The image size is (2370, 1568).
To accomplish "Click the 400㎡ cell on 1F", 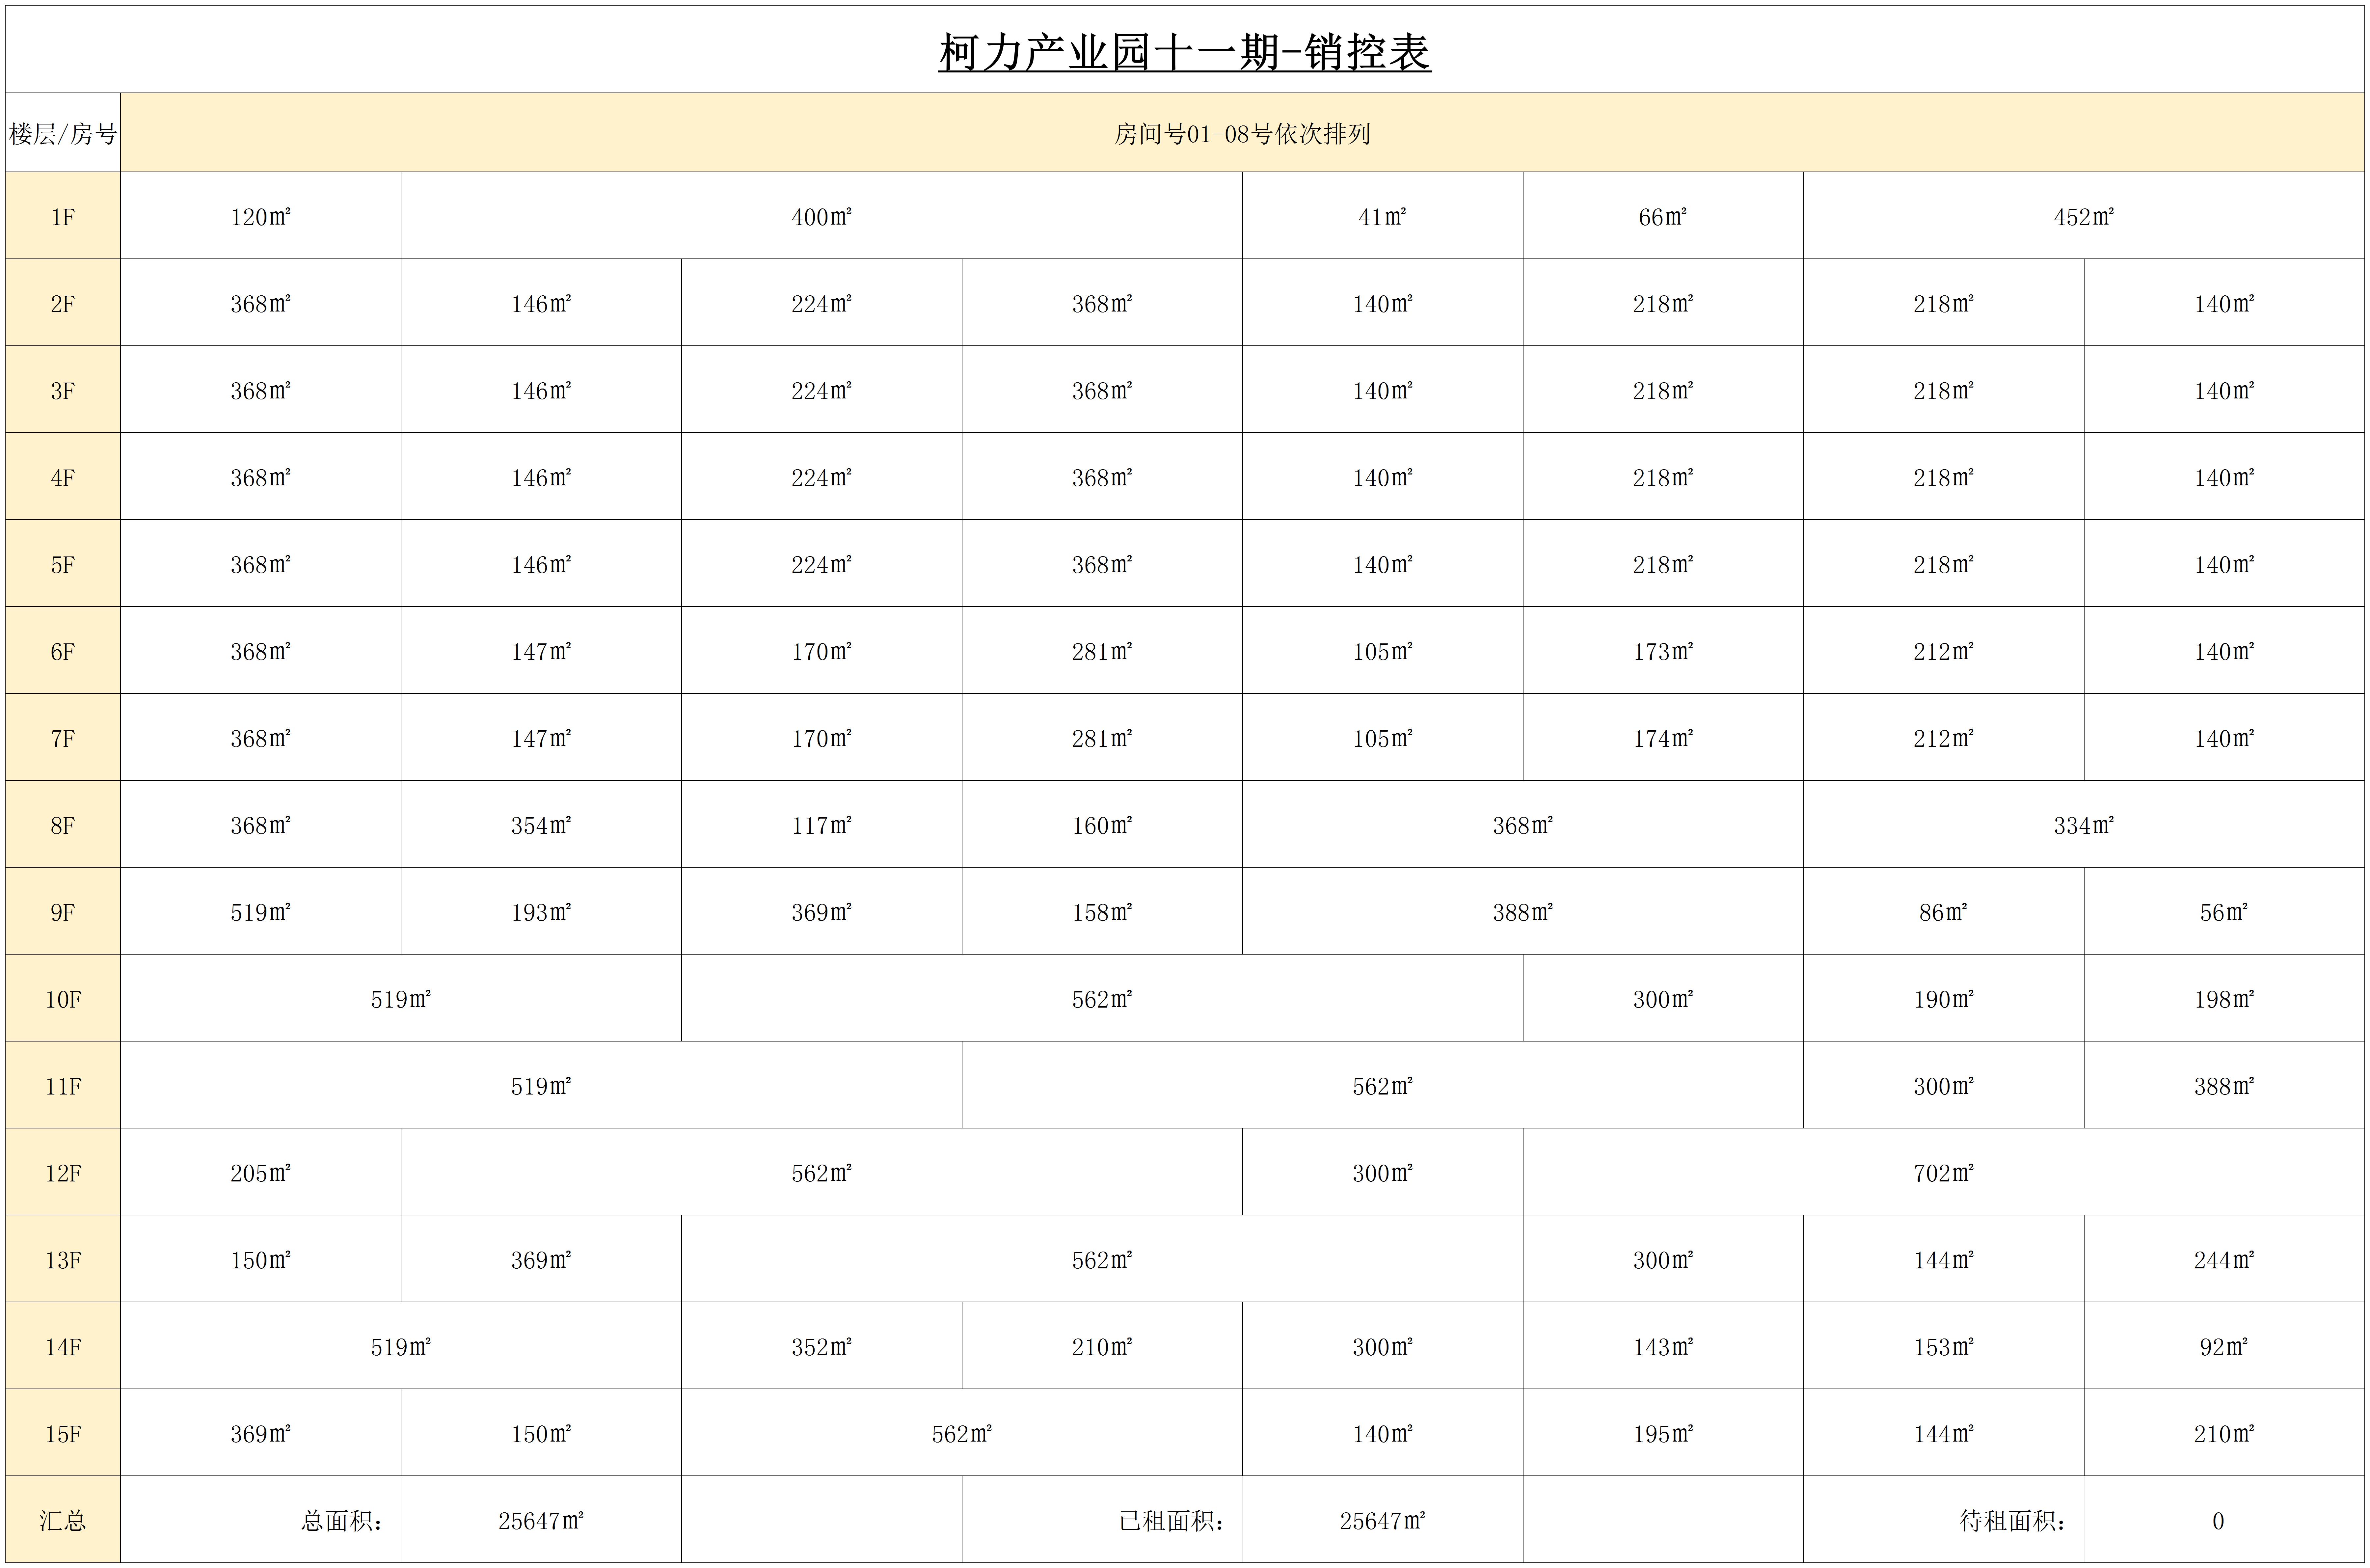I will tap(822, 216).
